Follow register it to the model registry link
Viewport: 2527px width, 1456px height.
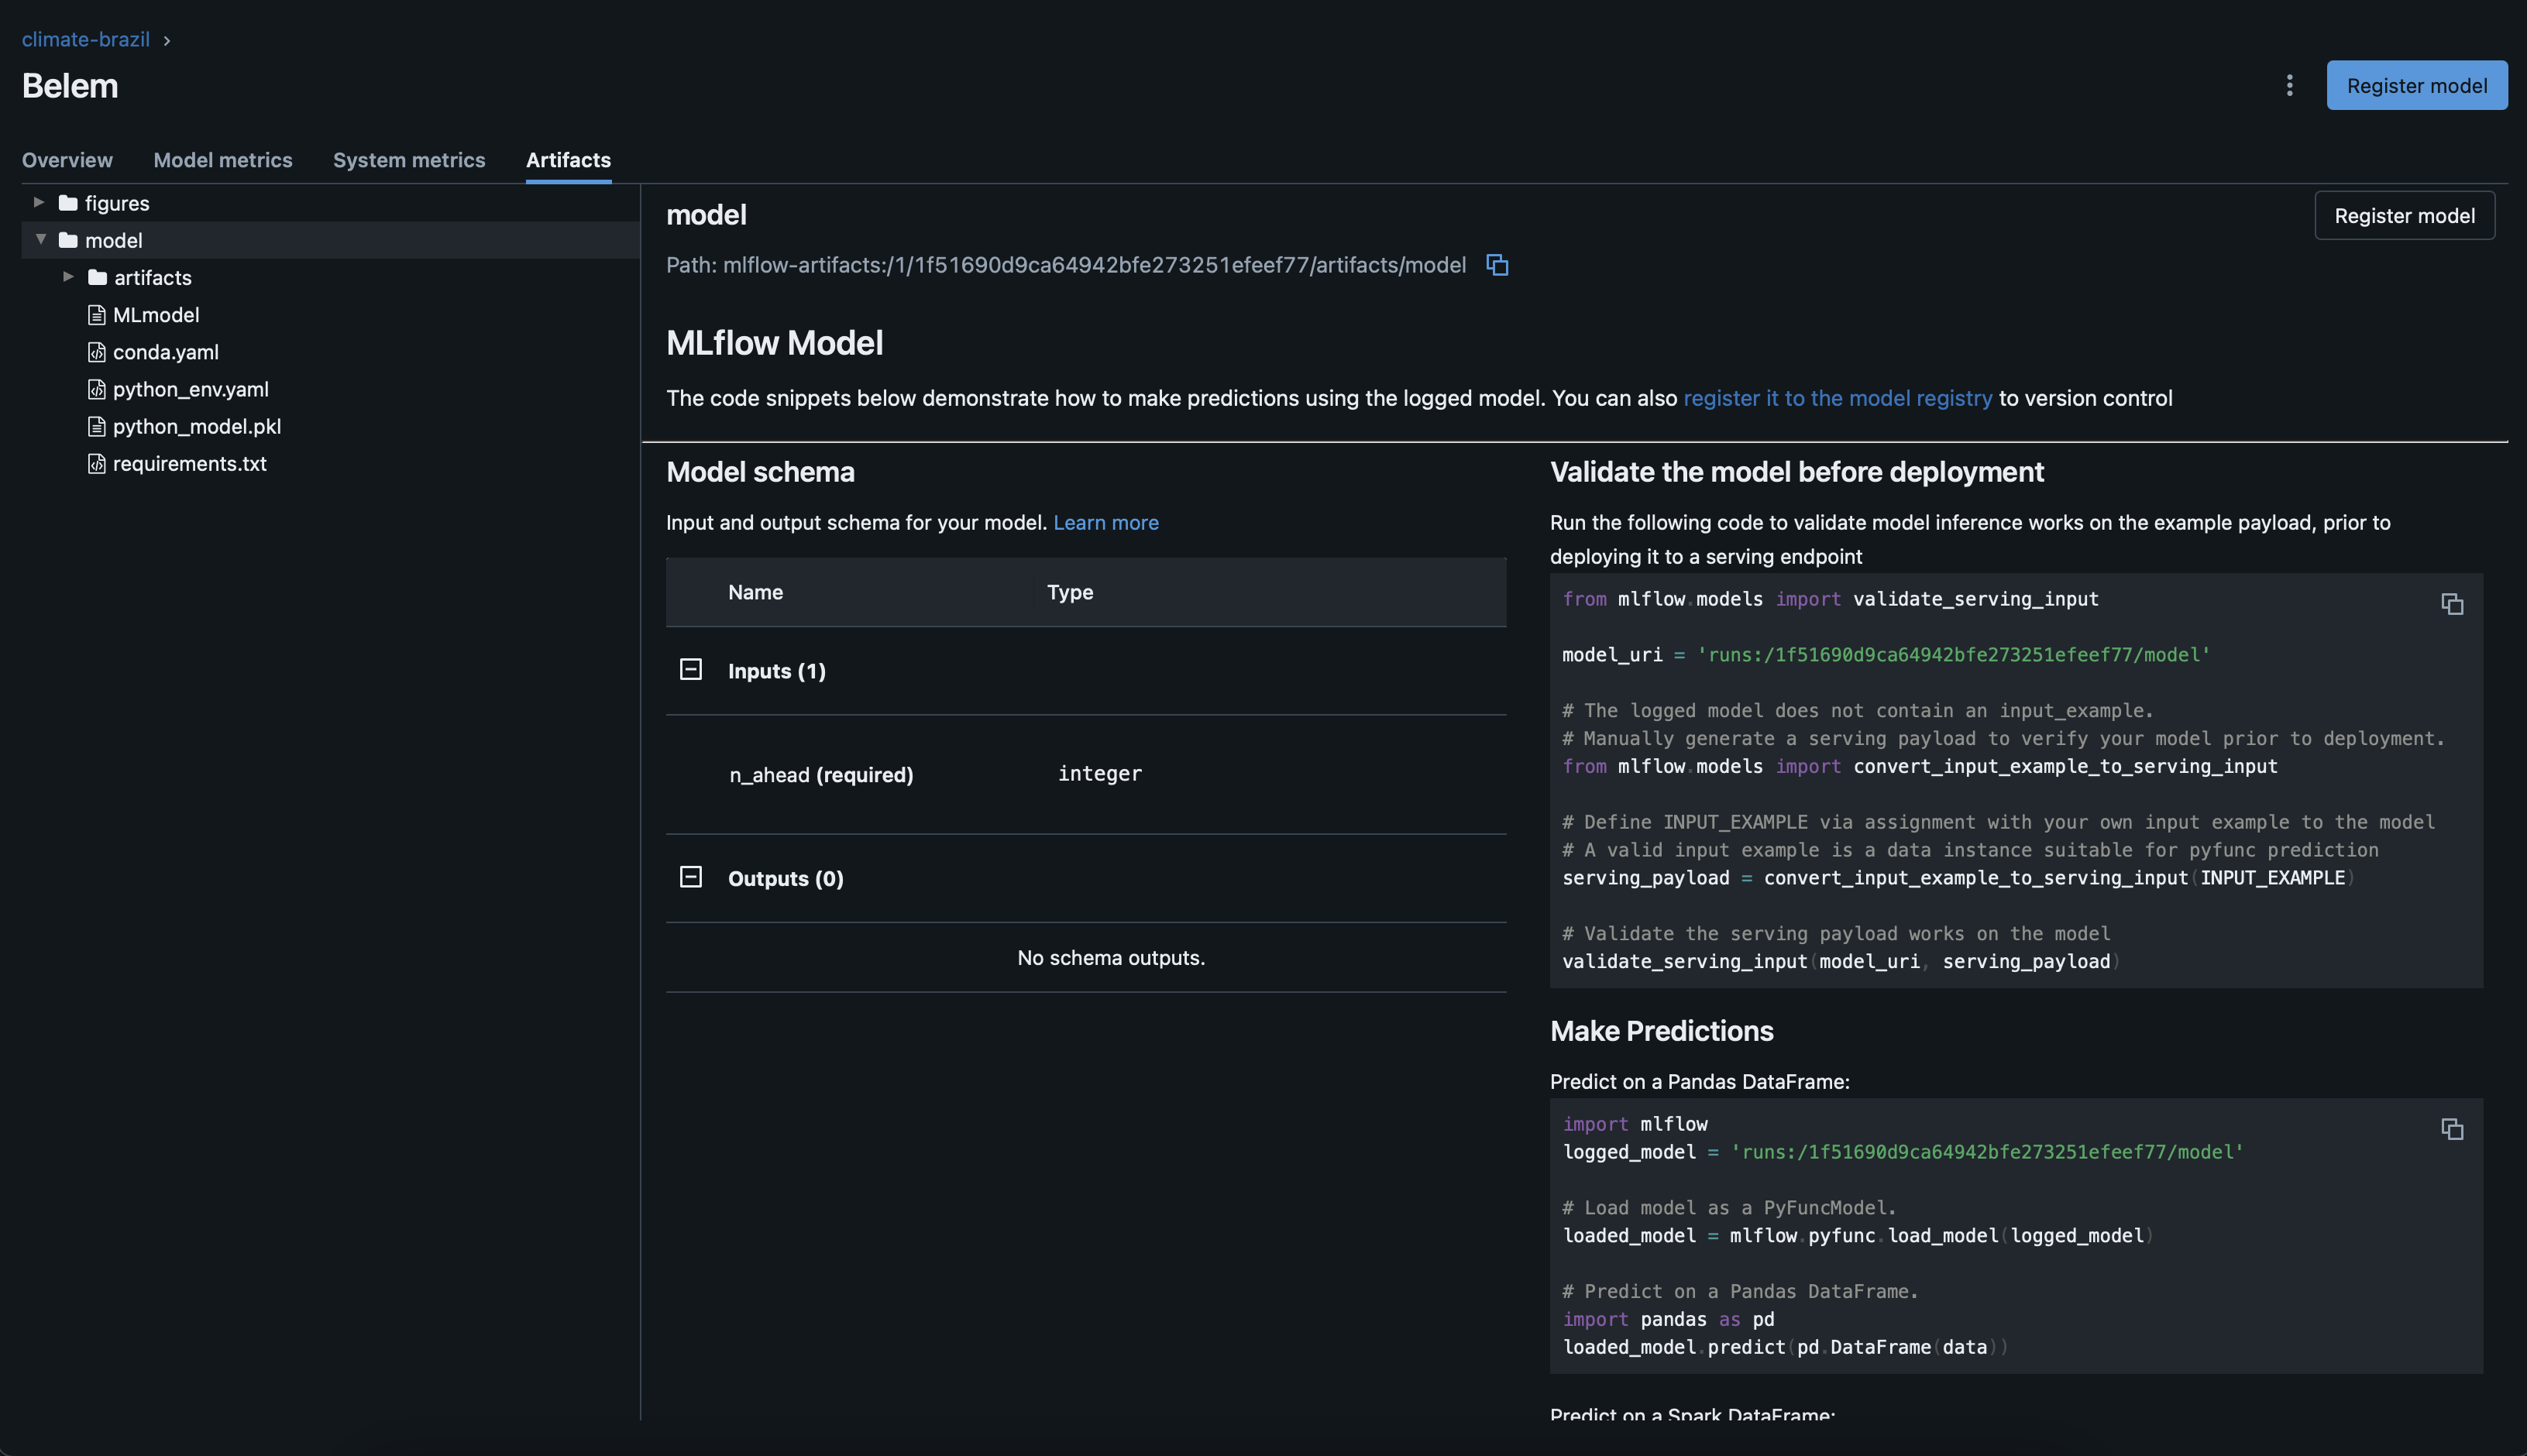(1837, 398)
